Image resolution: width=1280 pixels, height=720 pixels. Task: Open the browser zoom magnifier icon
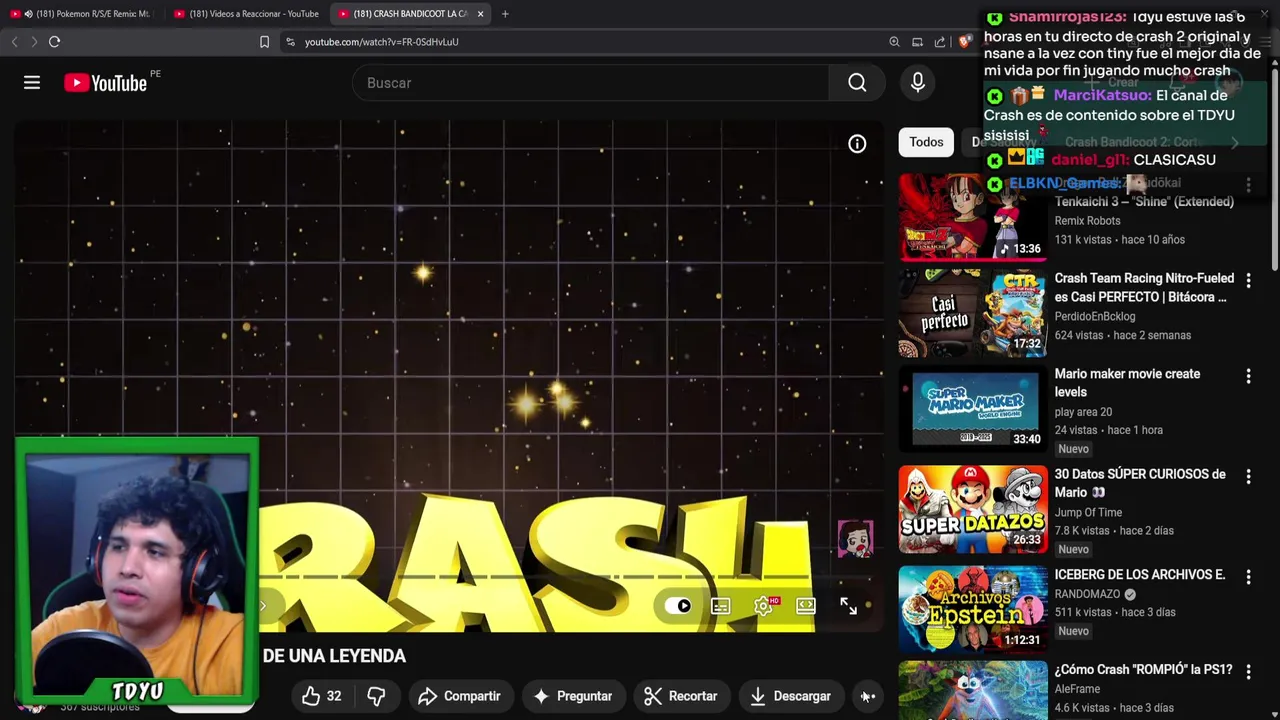point(894,42)
